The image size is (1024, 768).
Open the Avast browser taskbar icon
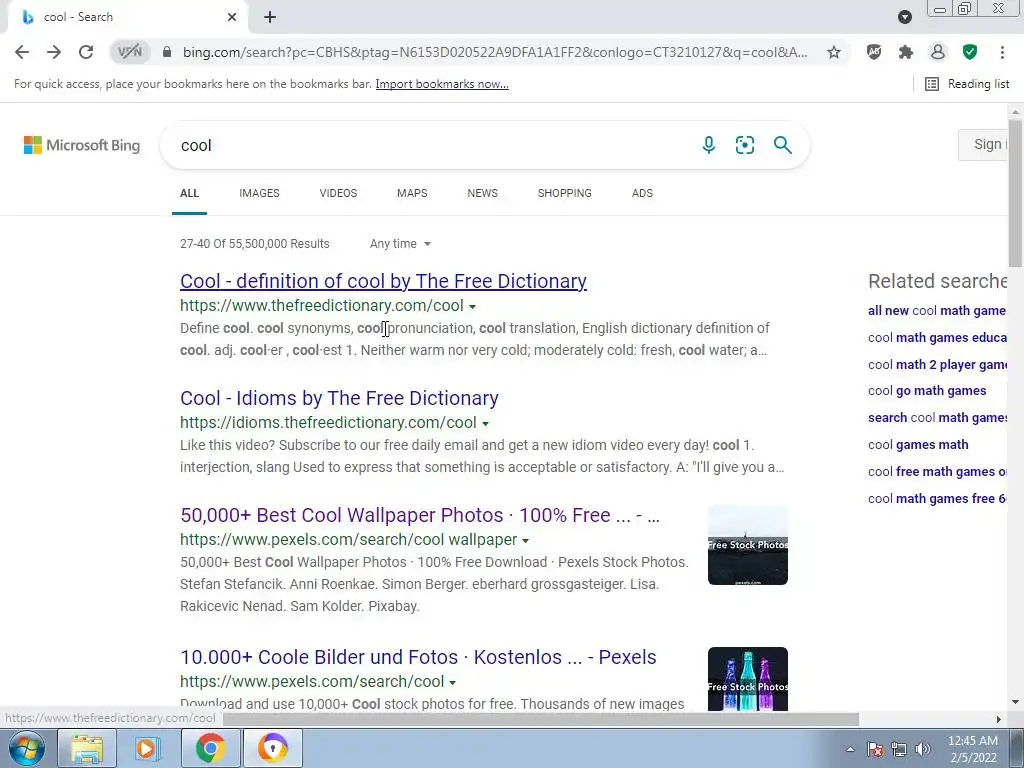272,748
